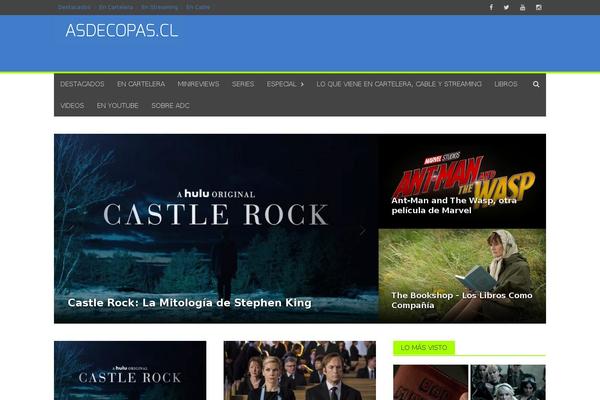Open the courtroom scene post thumbnail
This screenshot has height=400, width=600.
click(300, 371)
